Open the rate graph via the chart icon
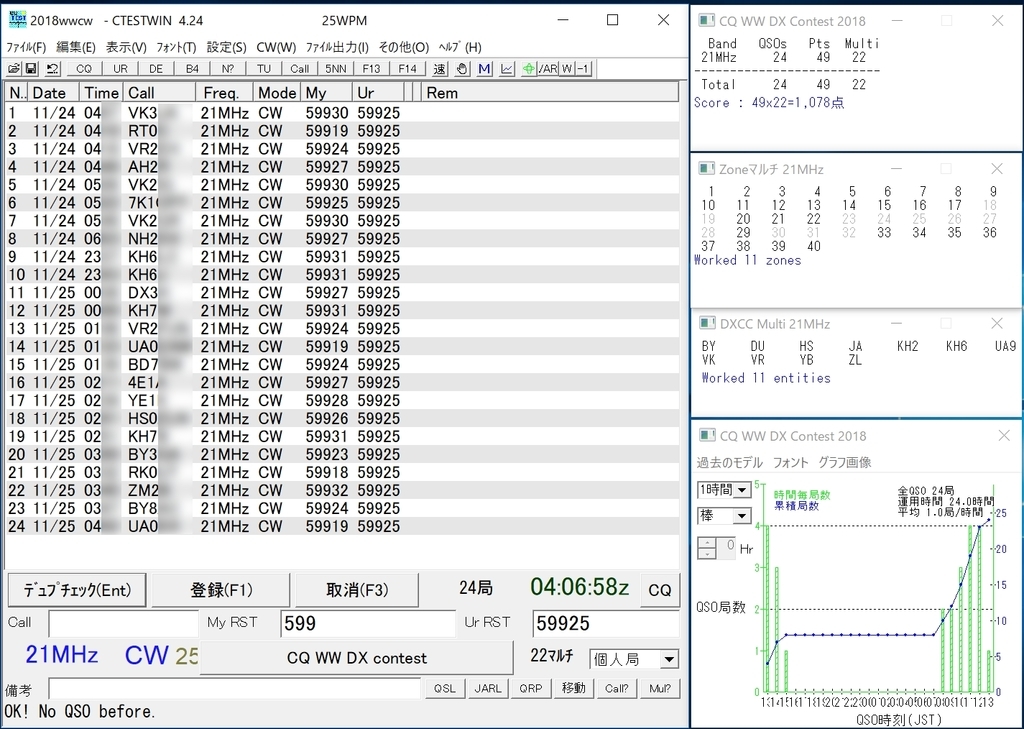The width and height of the screenshot is (1024, 729). point(506,68)
